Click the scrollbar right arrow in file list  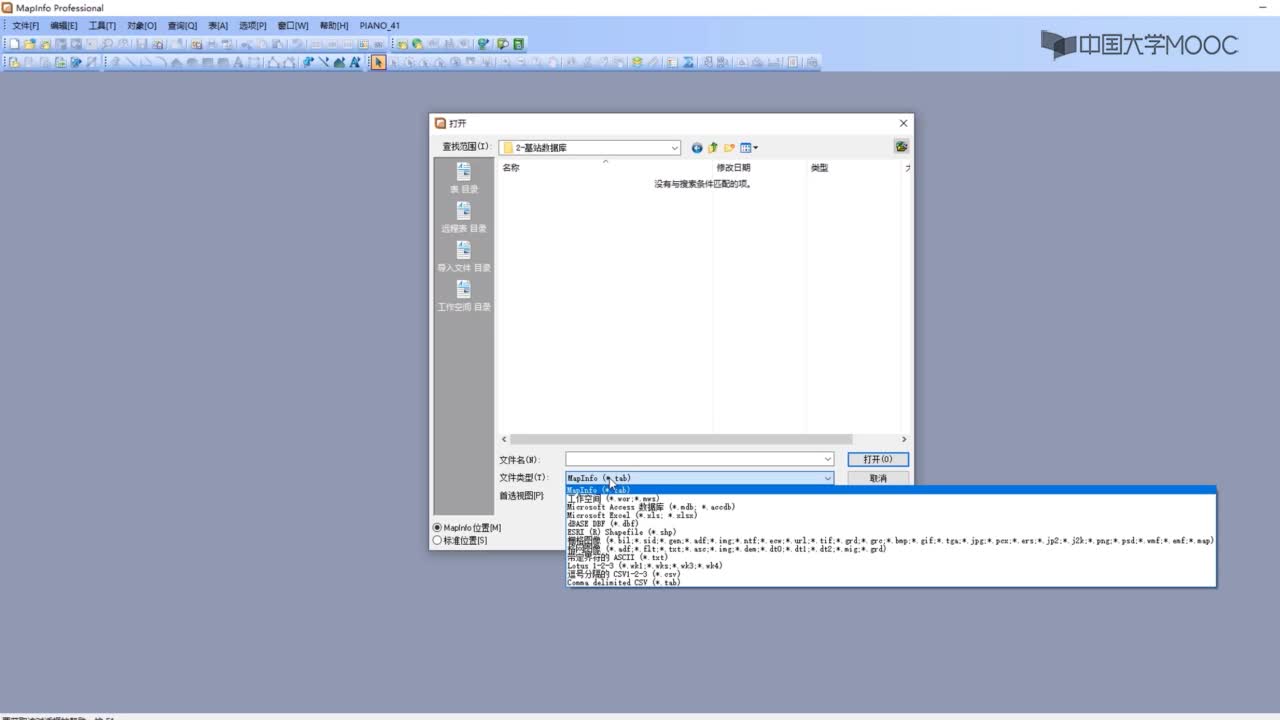click(904, 439)
